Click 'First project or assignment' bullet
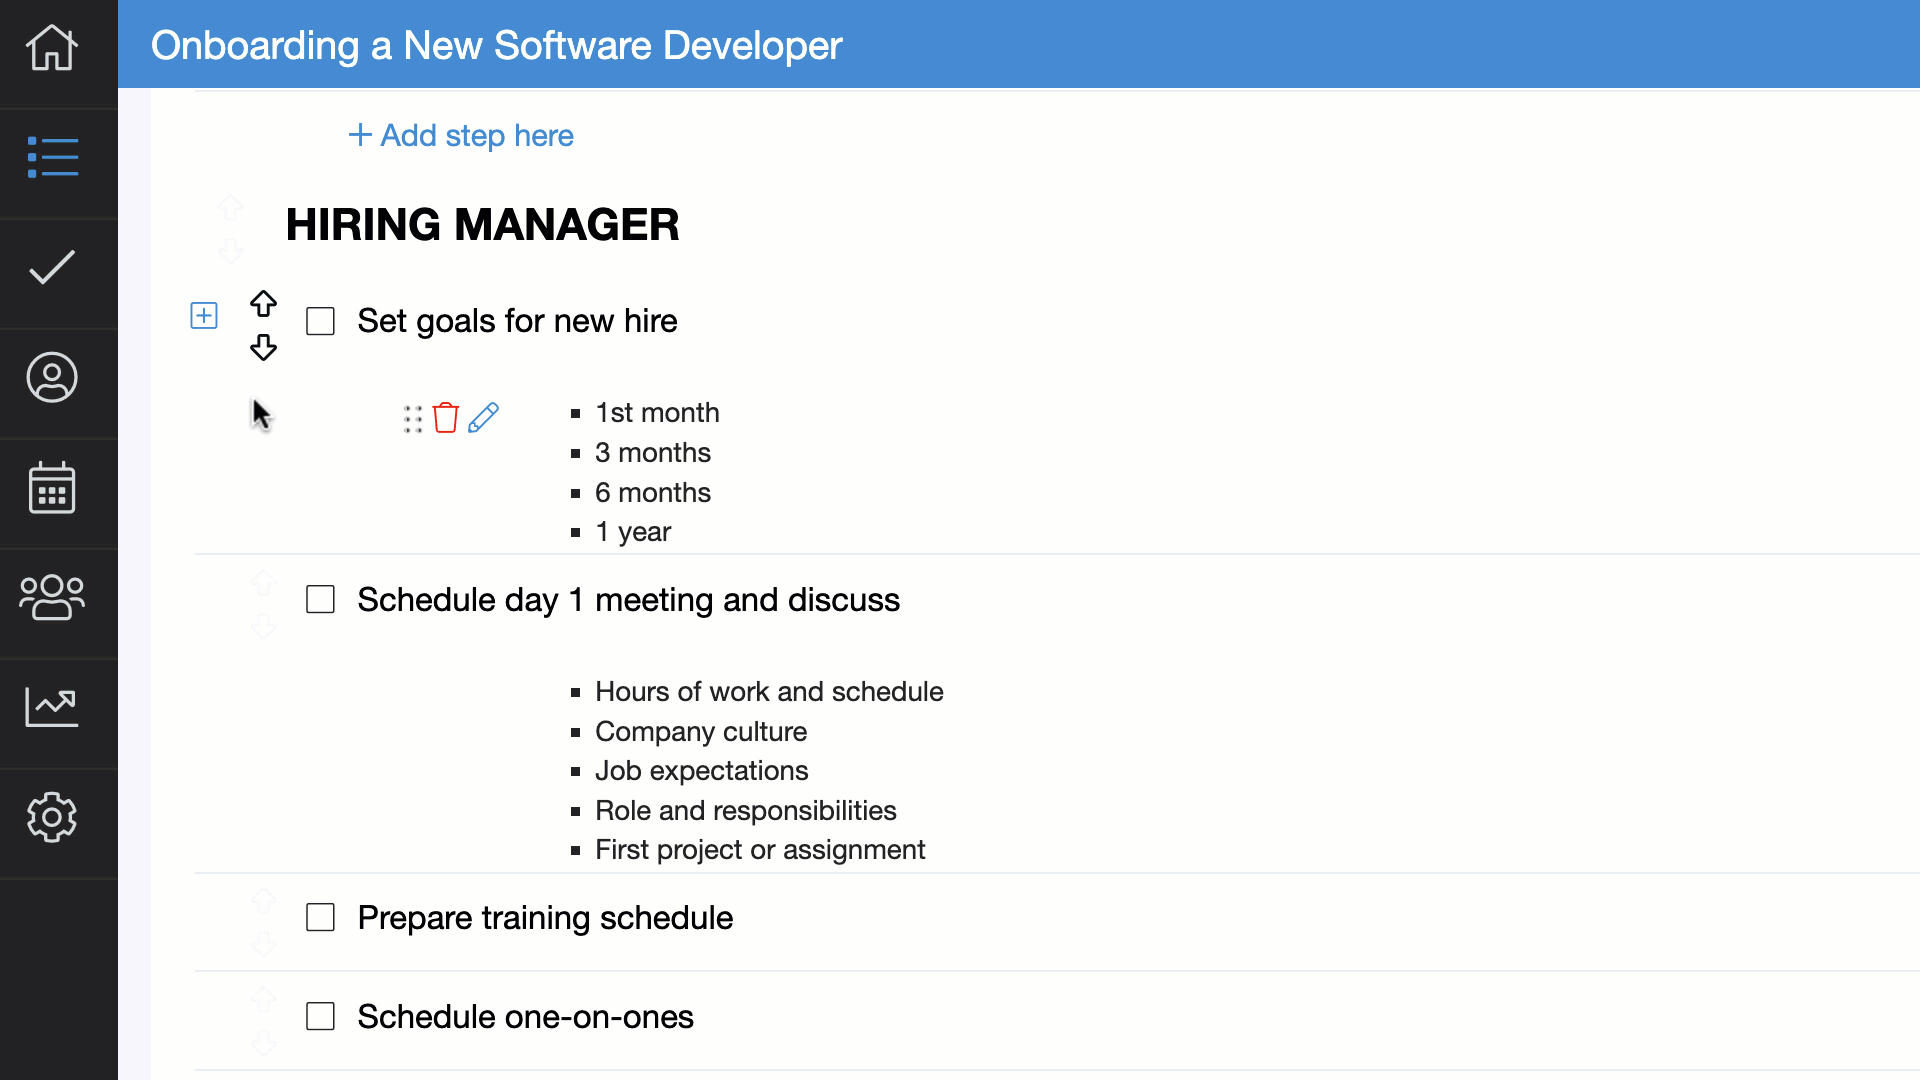Viewport: 1920px width, 1080px height. click(x=760, y=850)
